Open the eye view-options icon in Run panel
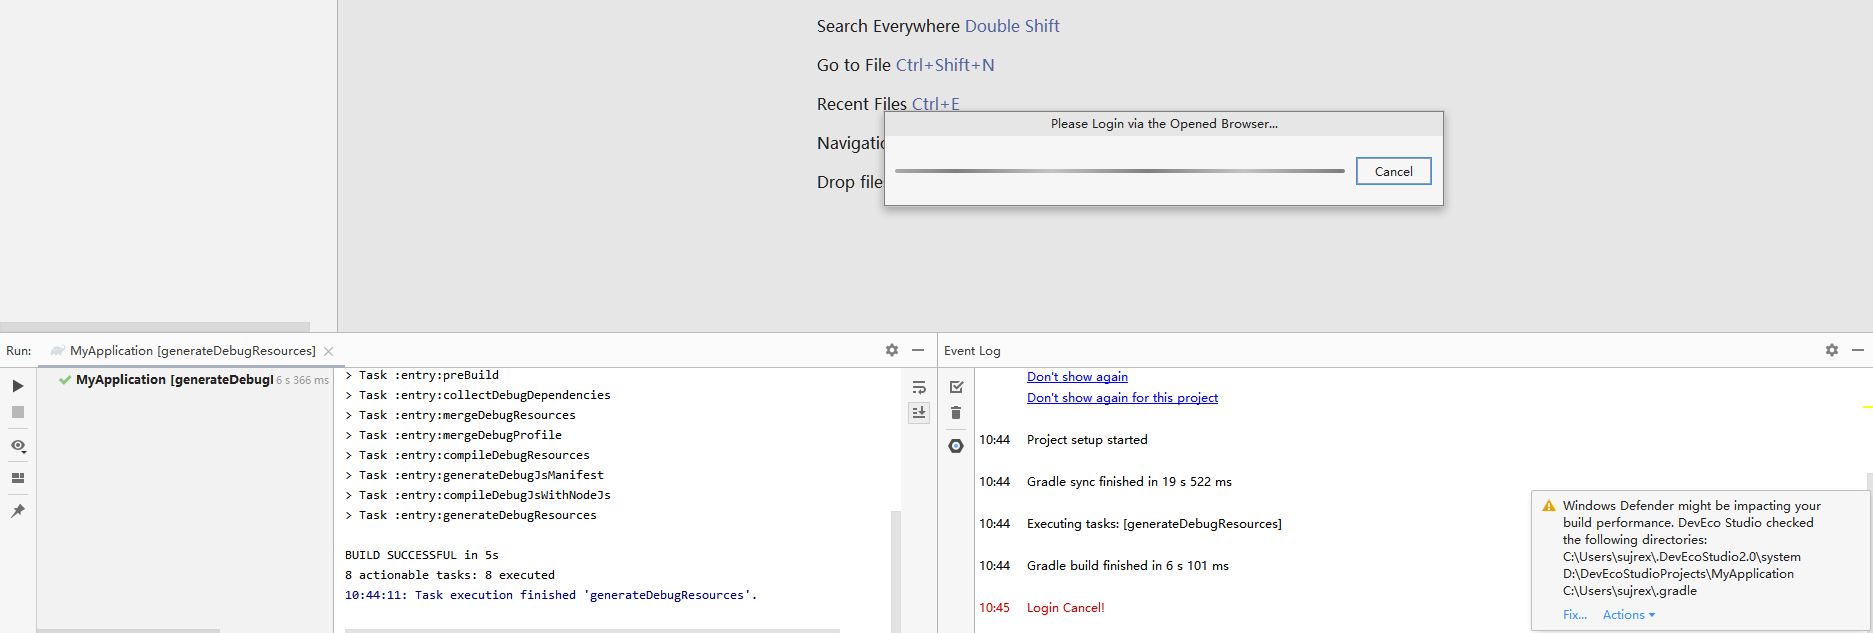The image size is (1873, 633). pyautogui.click(x=18, y=446)
